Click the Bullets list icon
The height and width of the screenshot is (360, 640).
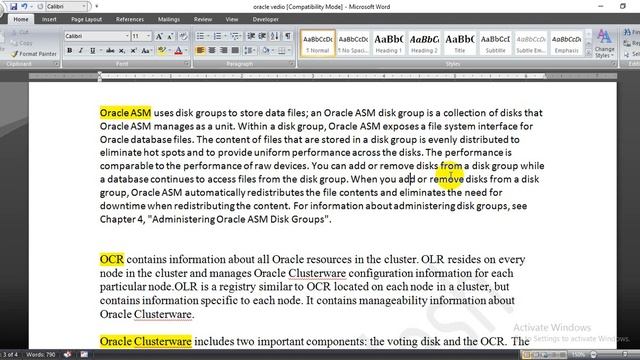click(201, 36)
